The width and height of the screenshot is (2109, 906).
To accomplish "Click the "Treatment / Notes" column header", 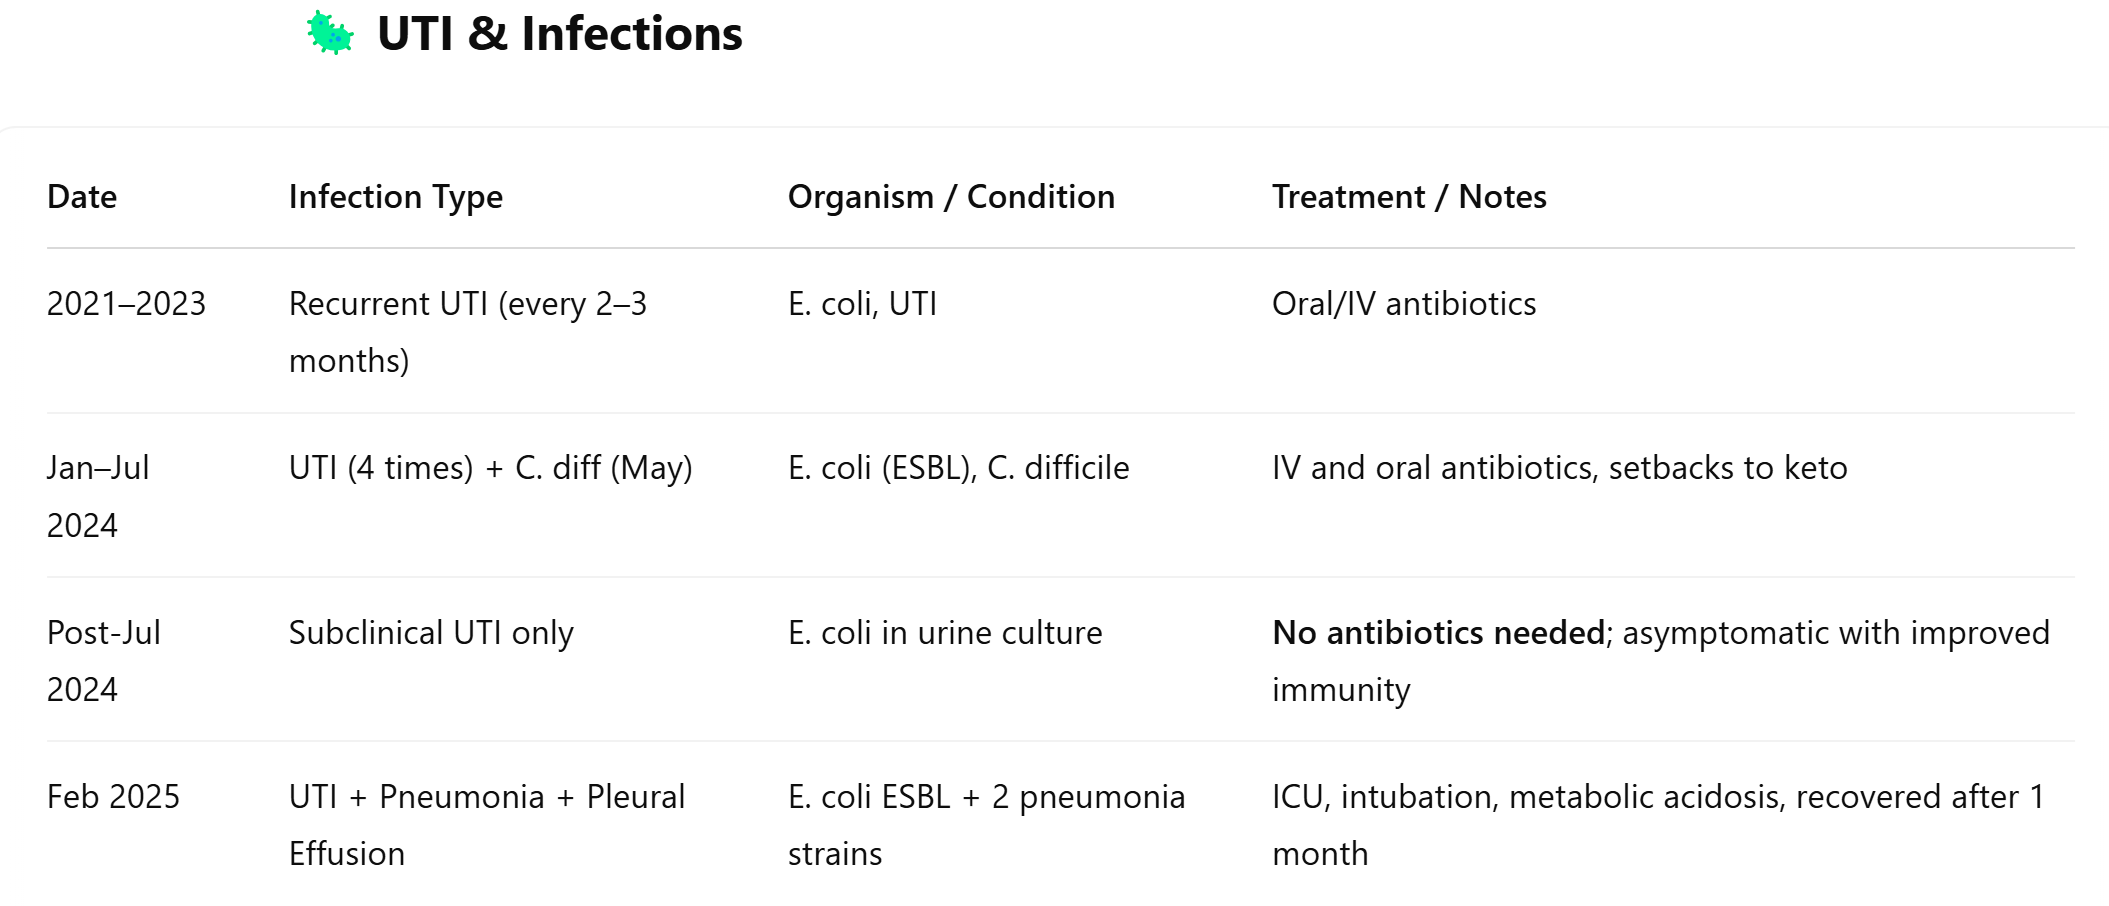I will coord(1409,197).
